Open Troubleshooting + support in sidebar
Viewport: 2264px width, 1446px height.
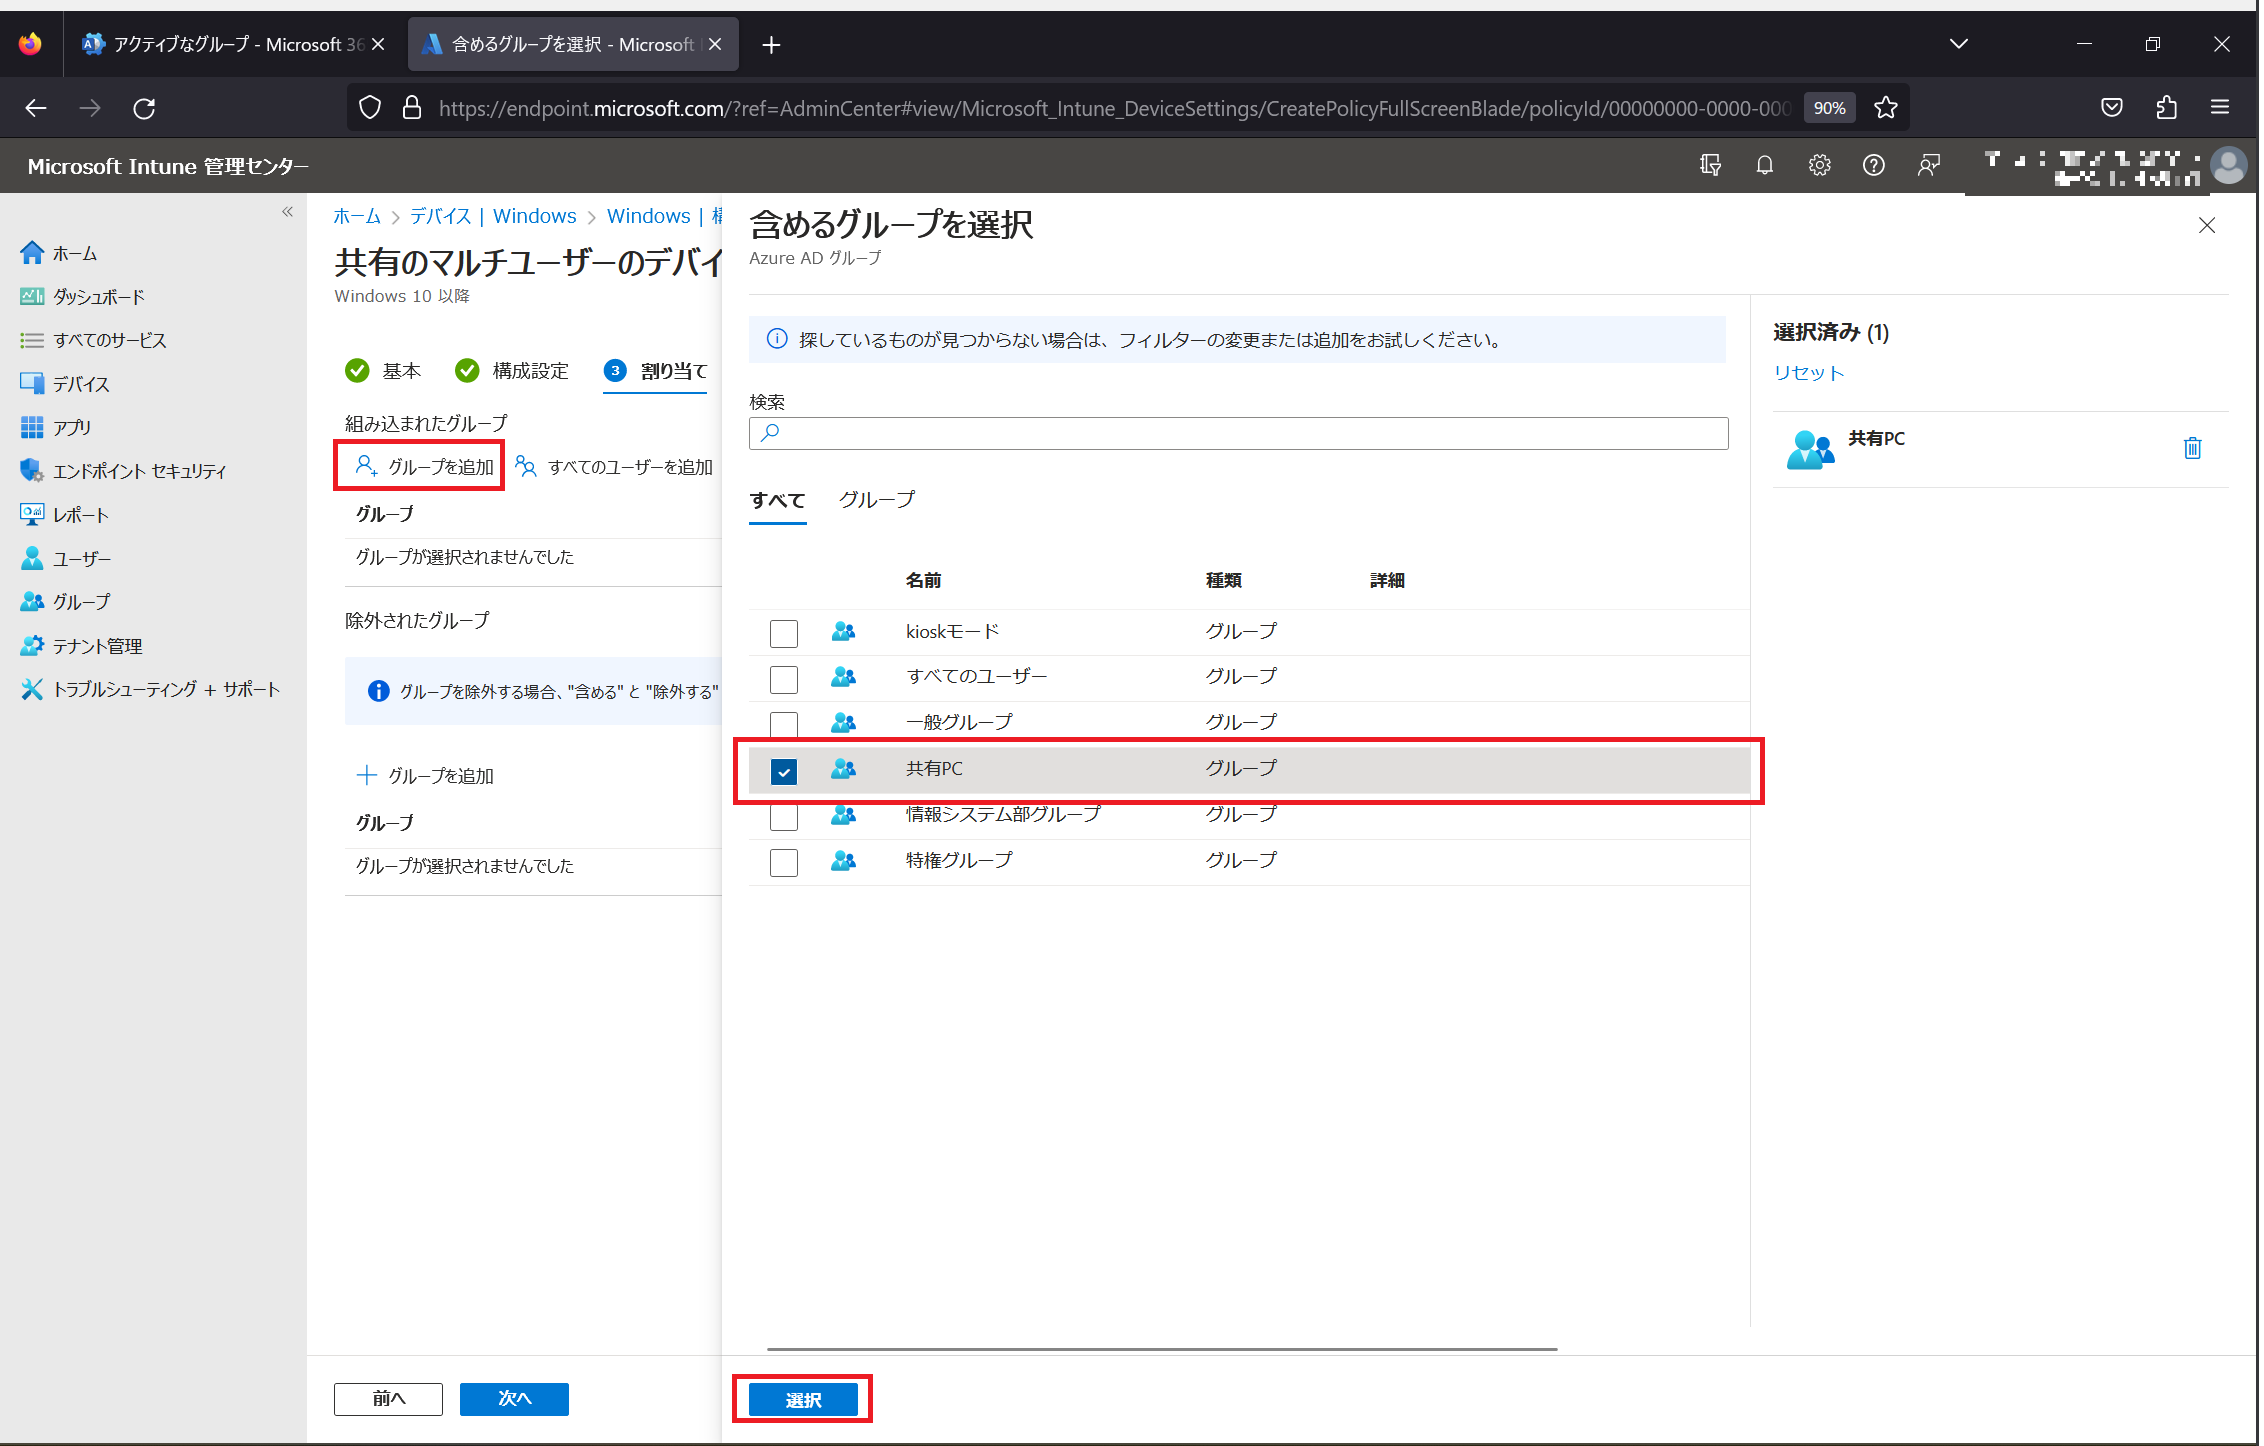[x=150, y=690]
